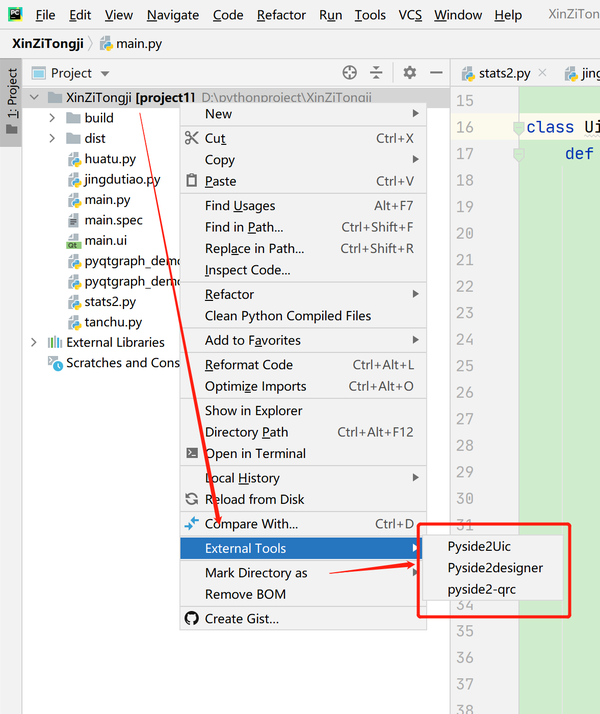Hide the Project panel with minus icon
This screenshot has height=714, width=600.
[x=436, y=72]
